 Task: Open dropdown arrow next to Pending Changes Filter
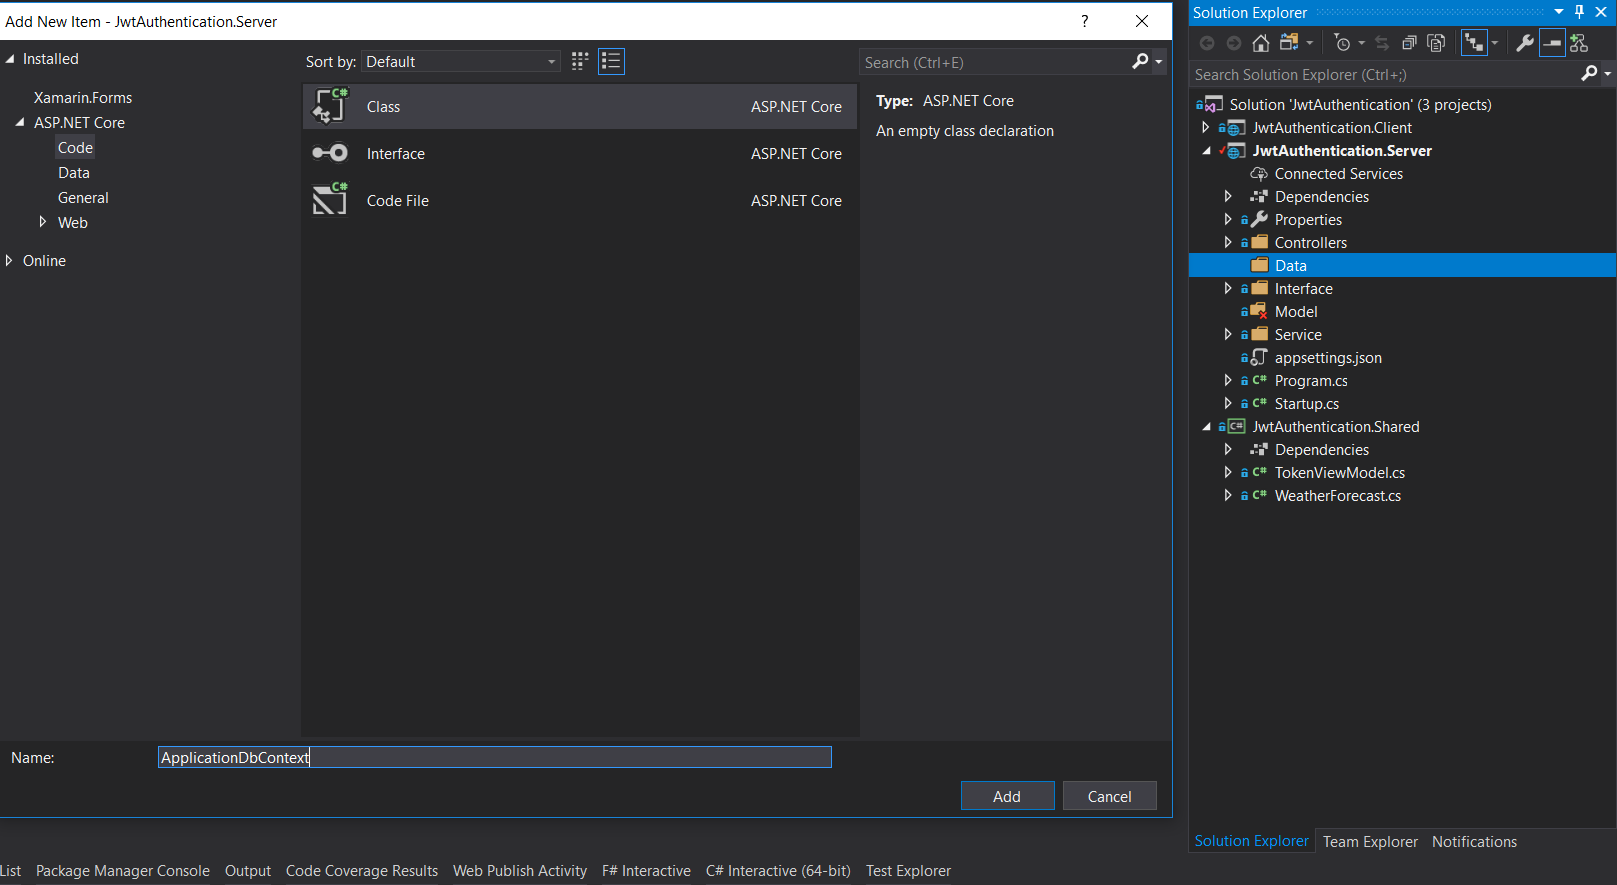click(1361, 43)
